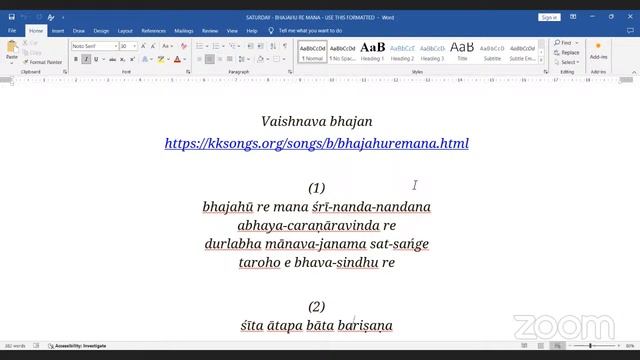The height and width of the screenshot is (360, 640).
Task: Align text to the right
Action: pos(220,60)
